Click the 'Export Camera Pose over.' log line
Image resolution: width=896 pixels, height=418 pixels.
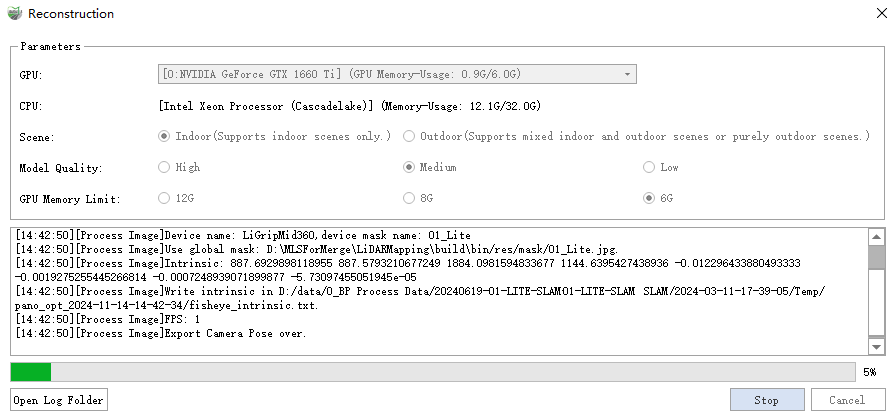point(161,333)
